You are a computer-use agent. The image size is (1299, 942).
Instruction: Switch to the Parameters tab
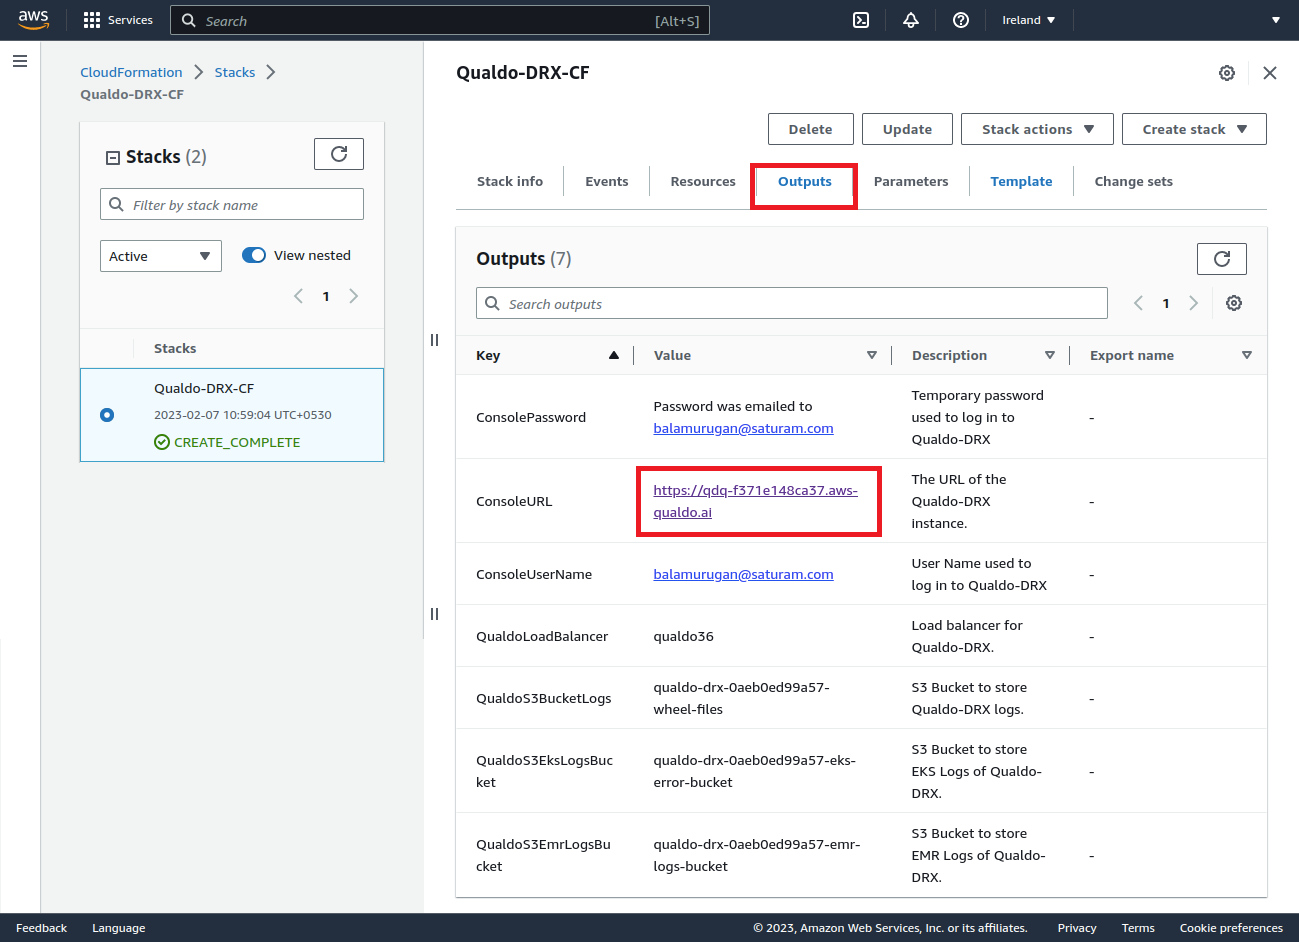(911, 181)
